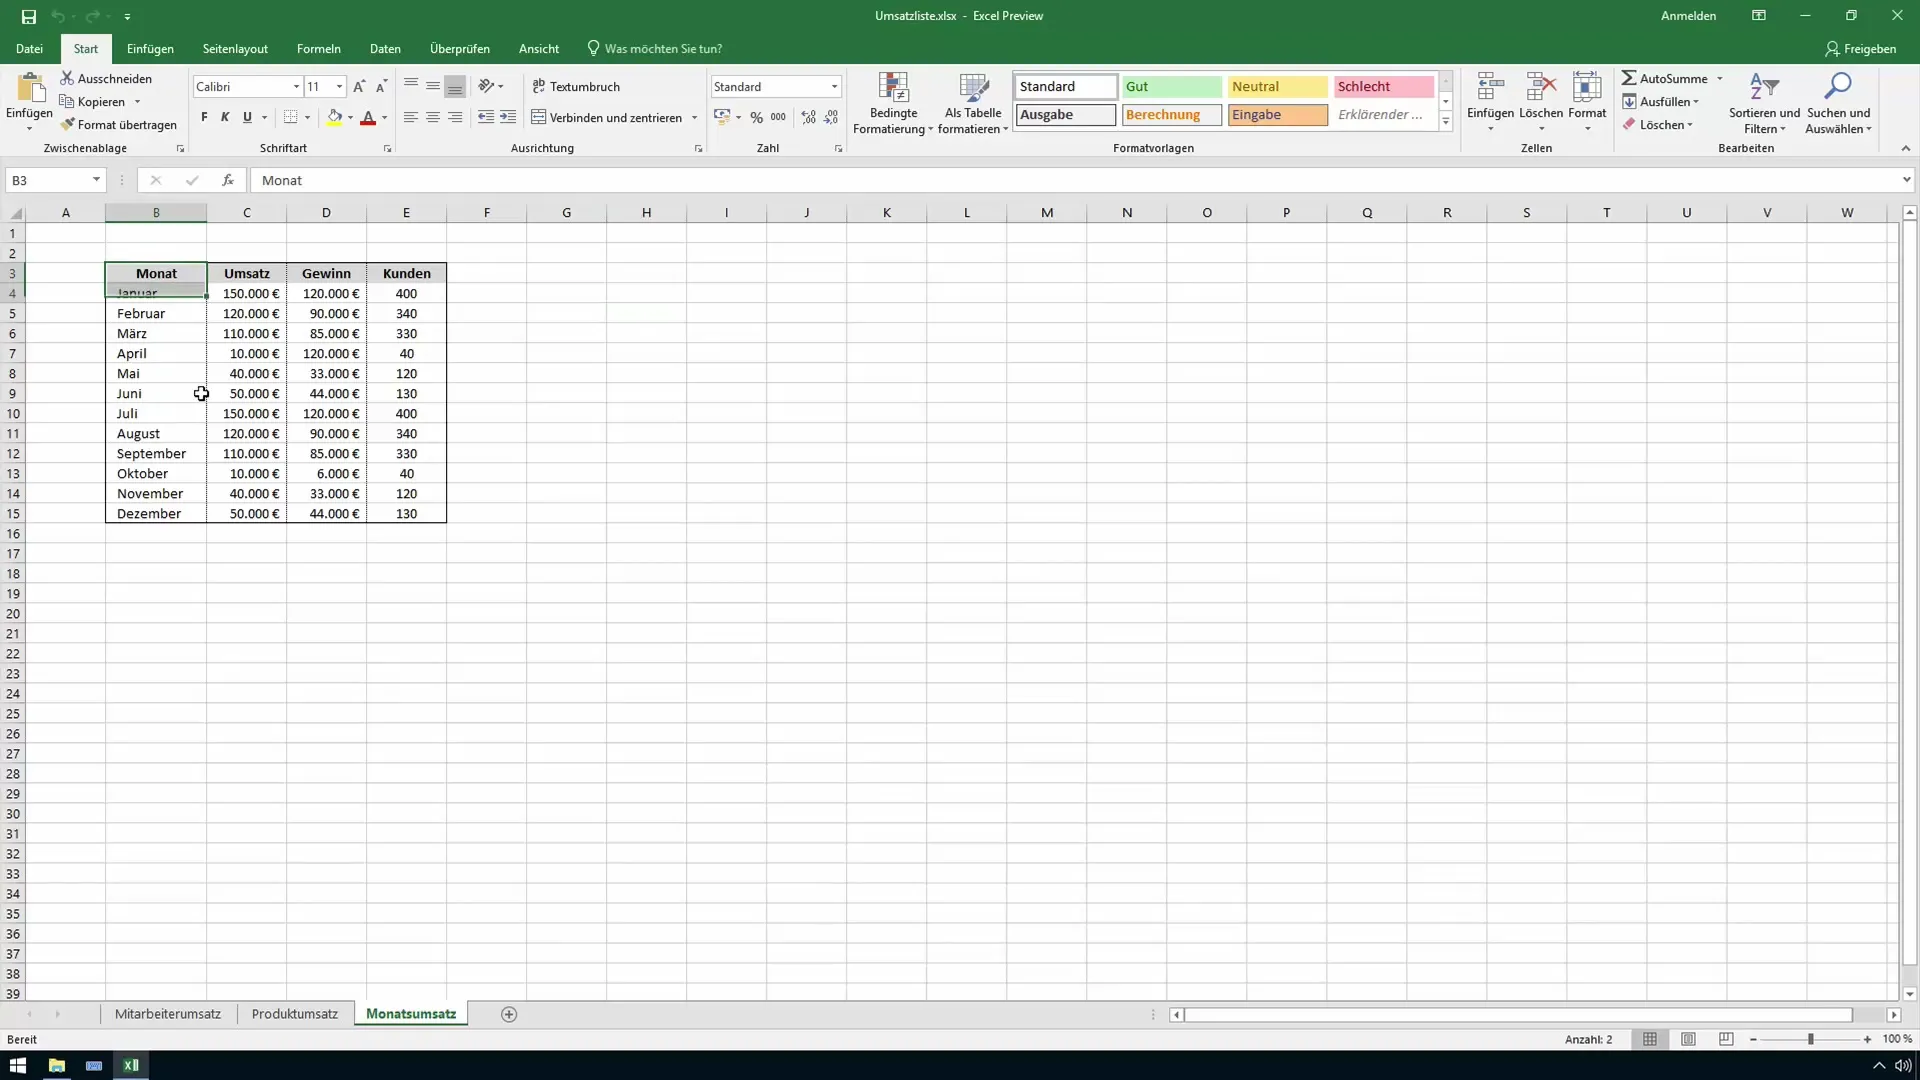Toggle underline formatting (U)
The width and height of the screenshot is (1920, 1080).
(x=247, y=117)
